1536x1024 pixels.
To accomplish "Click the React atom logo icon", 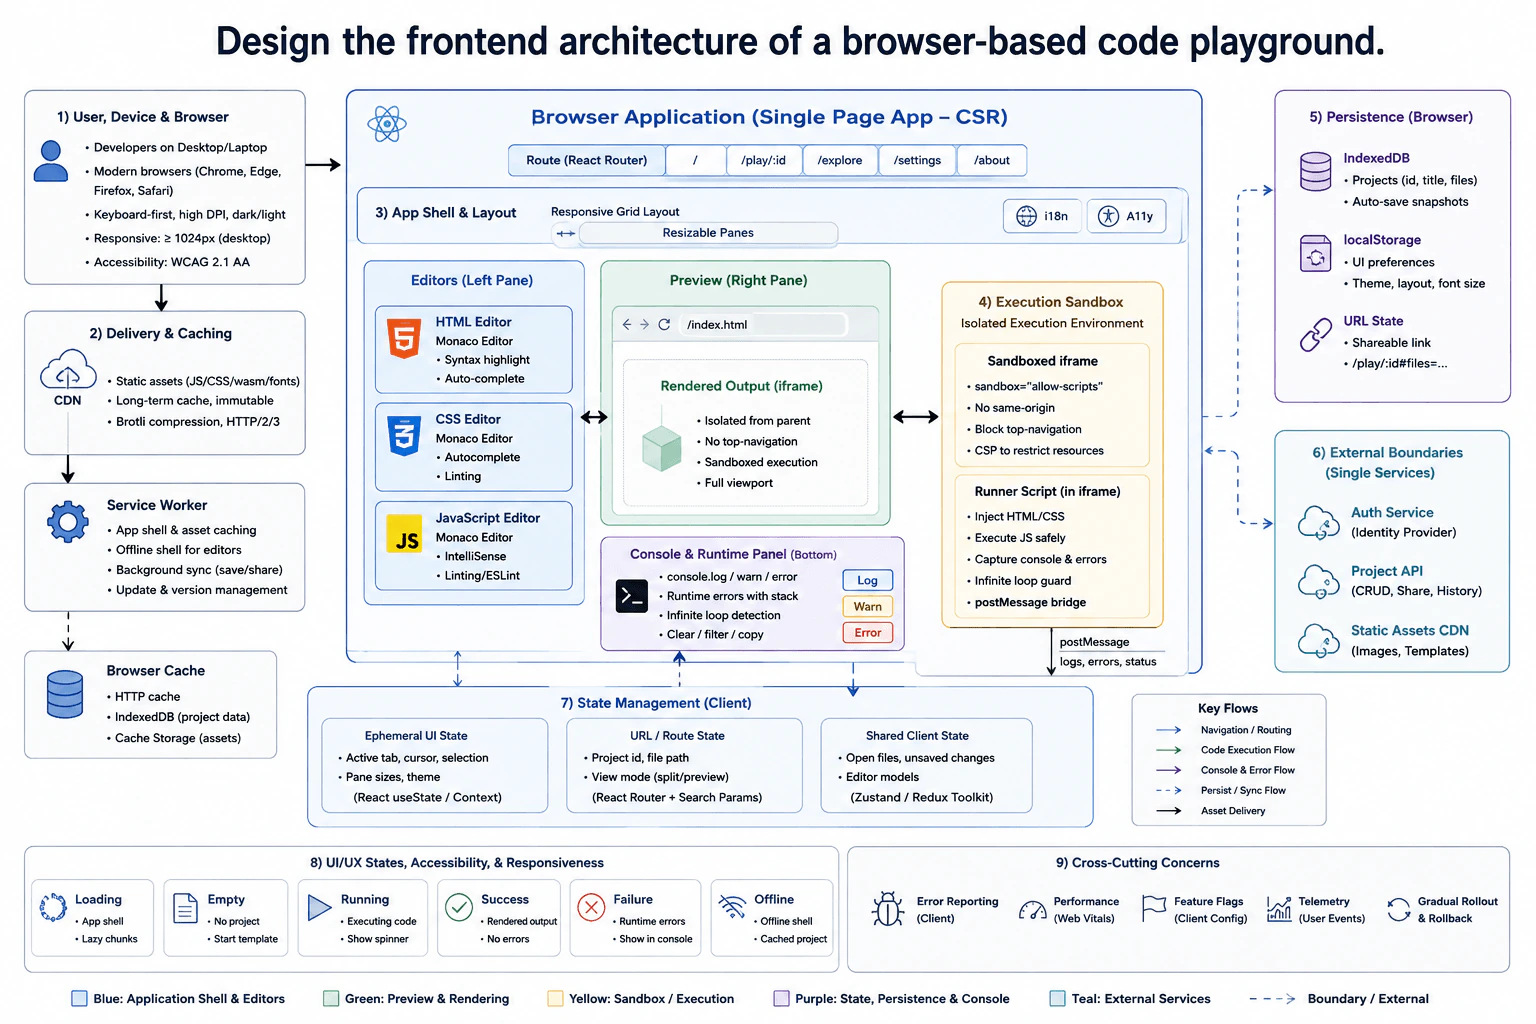I will [x=387, y=125].
